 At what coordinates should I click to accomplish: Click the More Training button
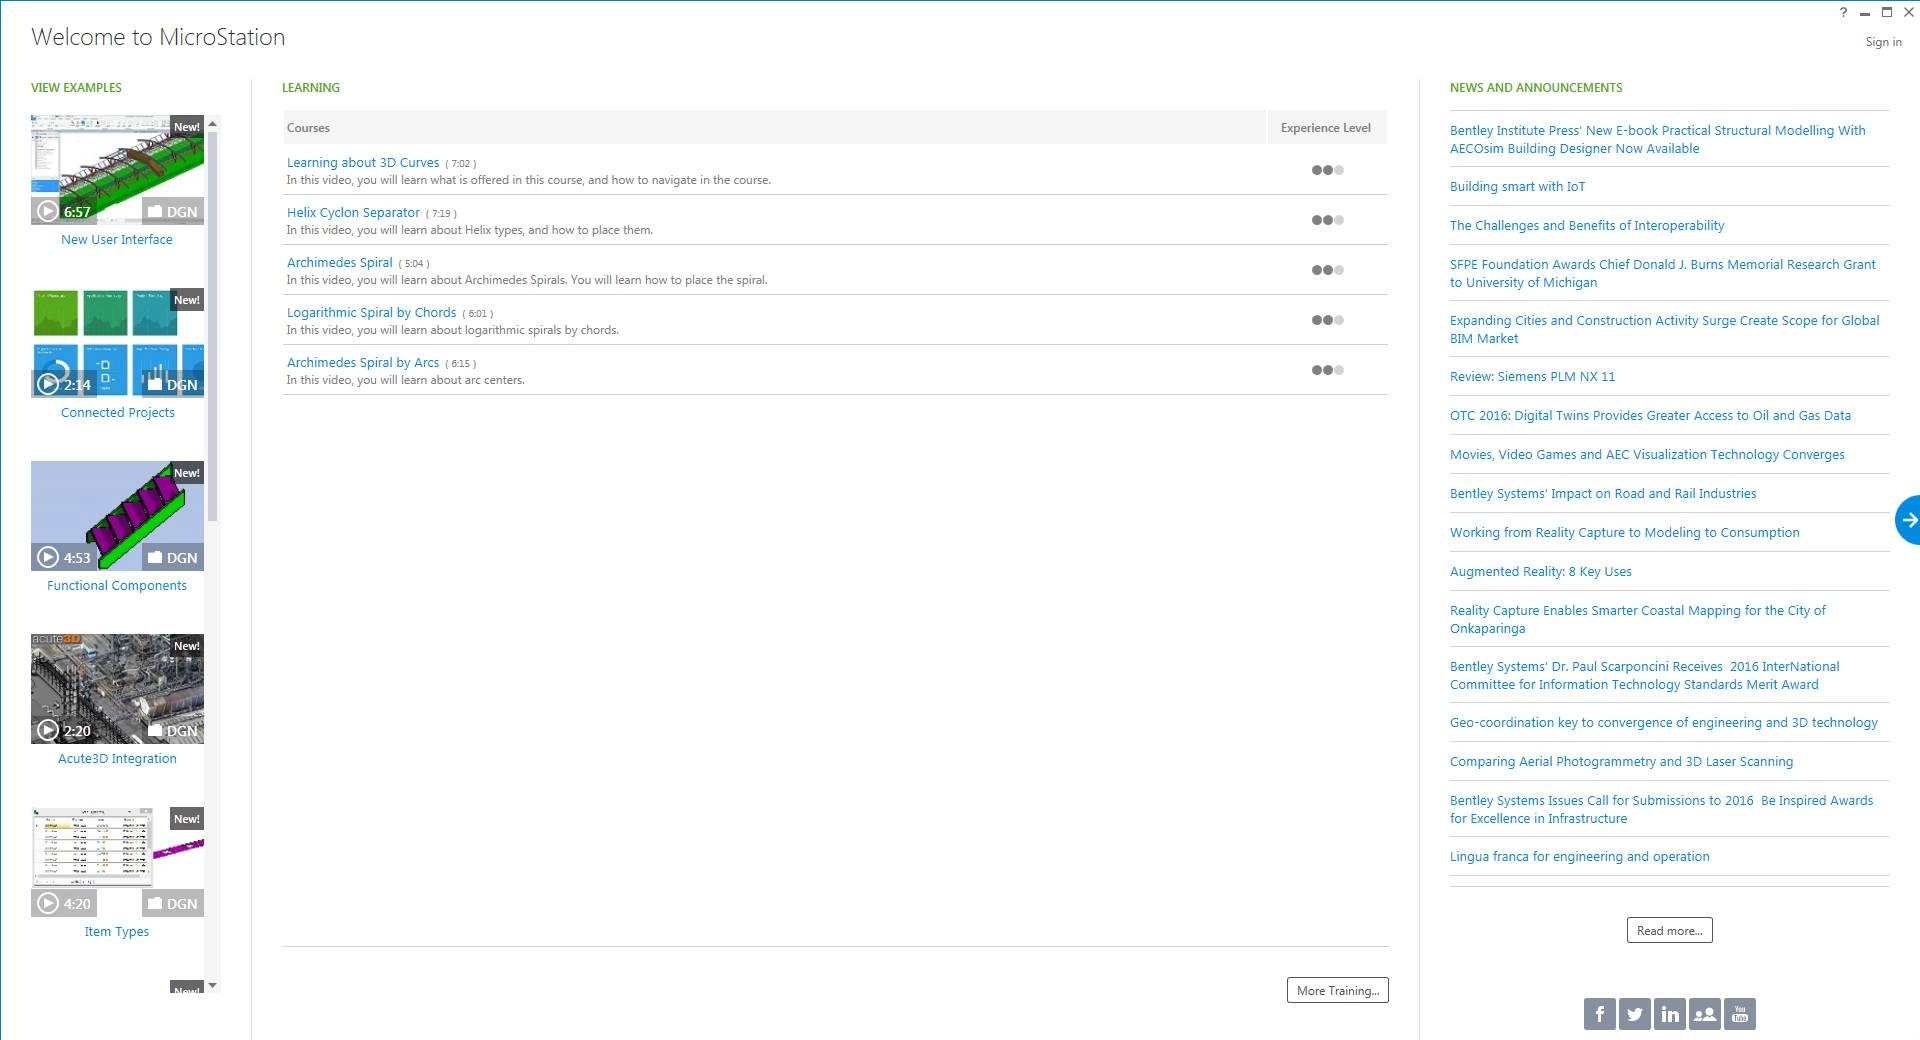[x=1337, y=990]
